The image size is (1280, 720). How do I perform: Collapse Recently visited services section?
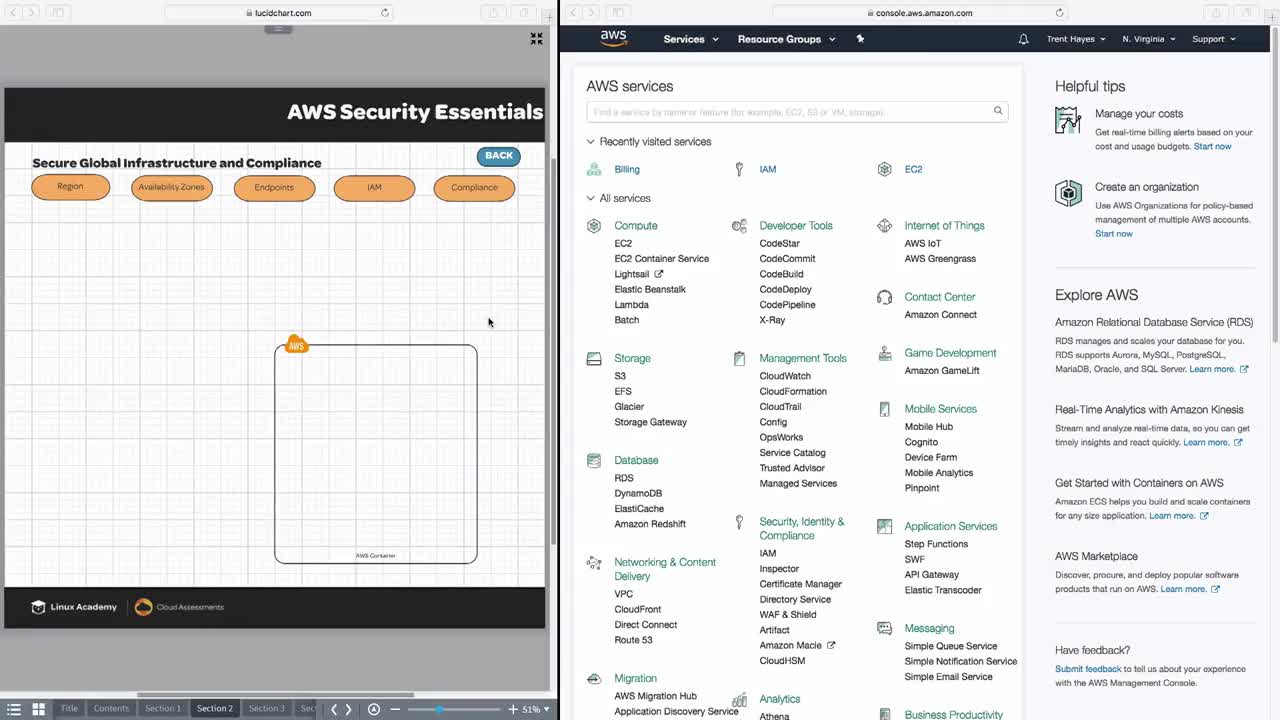[x=649, y=142]
